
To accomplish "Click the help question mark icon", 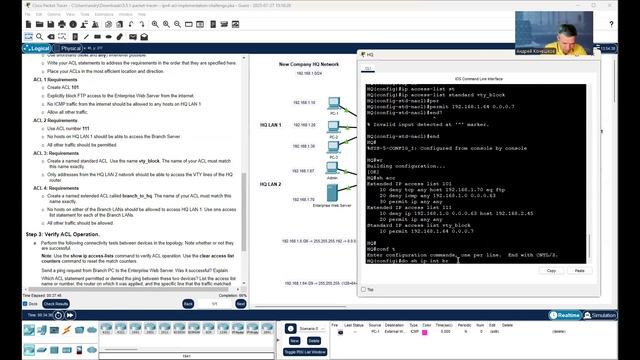I will click(x=611, y=24).
